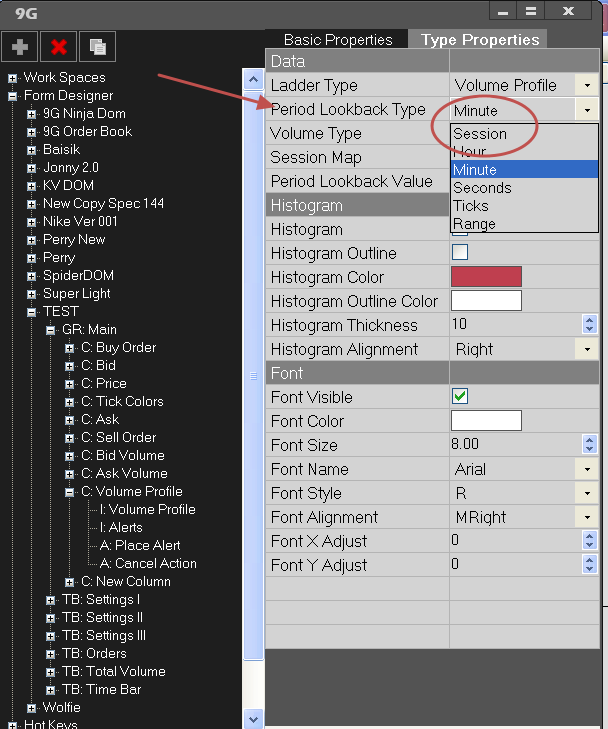This screenshot has height=729, width=608.
Task: Select the Nike Ver 001 item
Action: pos(80,221)
